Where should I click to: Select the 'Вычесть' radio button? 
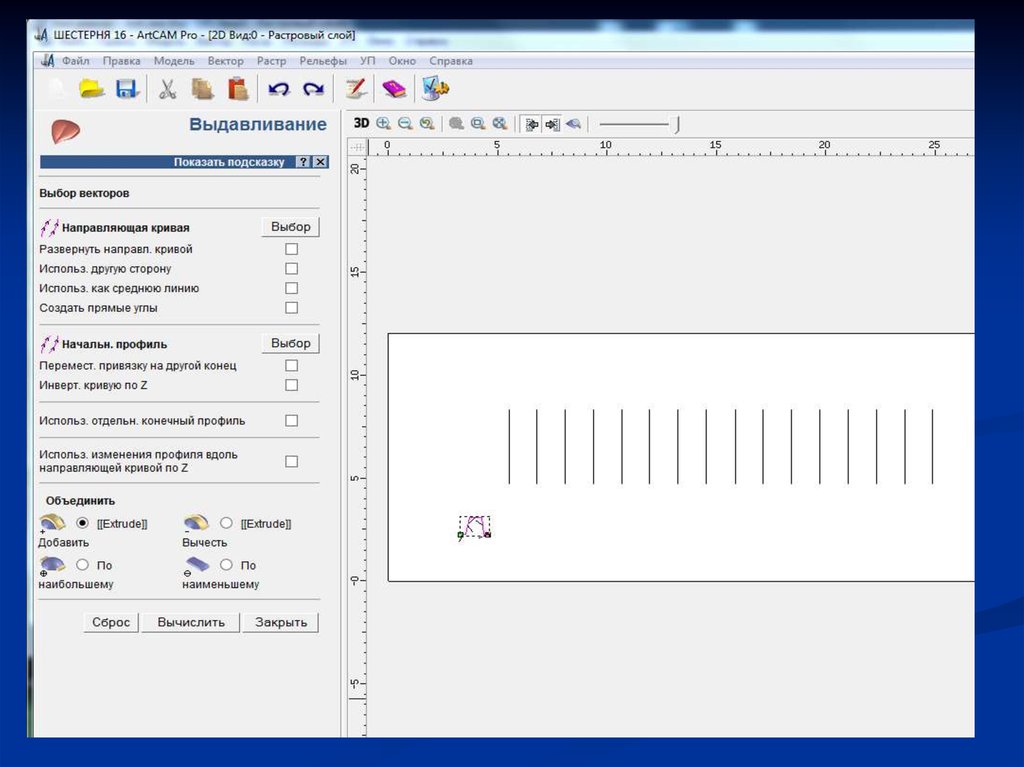click(226, 523)
